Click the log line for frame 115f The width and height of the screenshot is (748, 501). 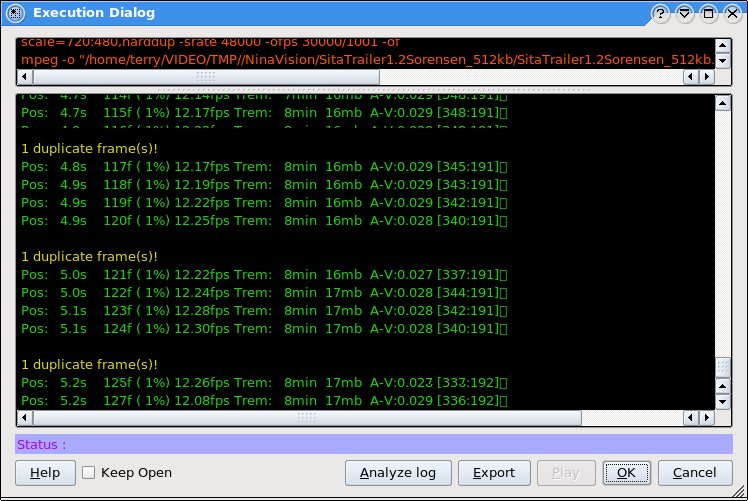pyautogui.click(x=264, y=113)
